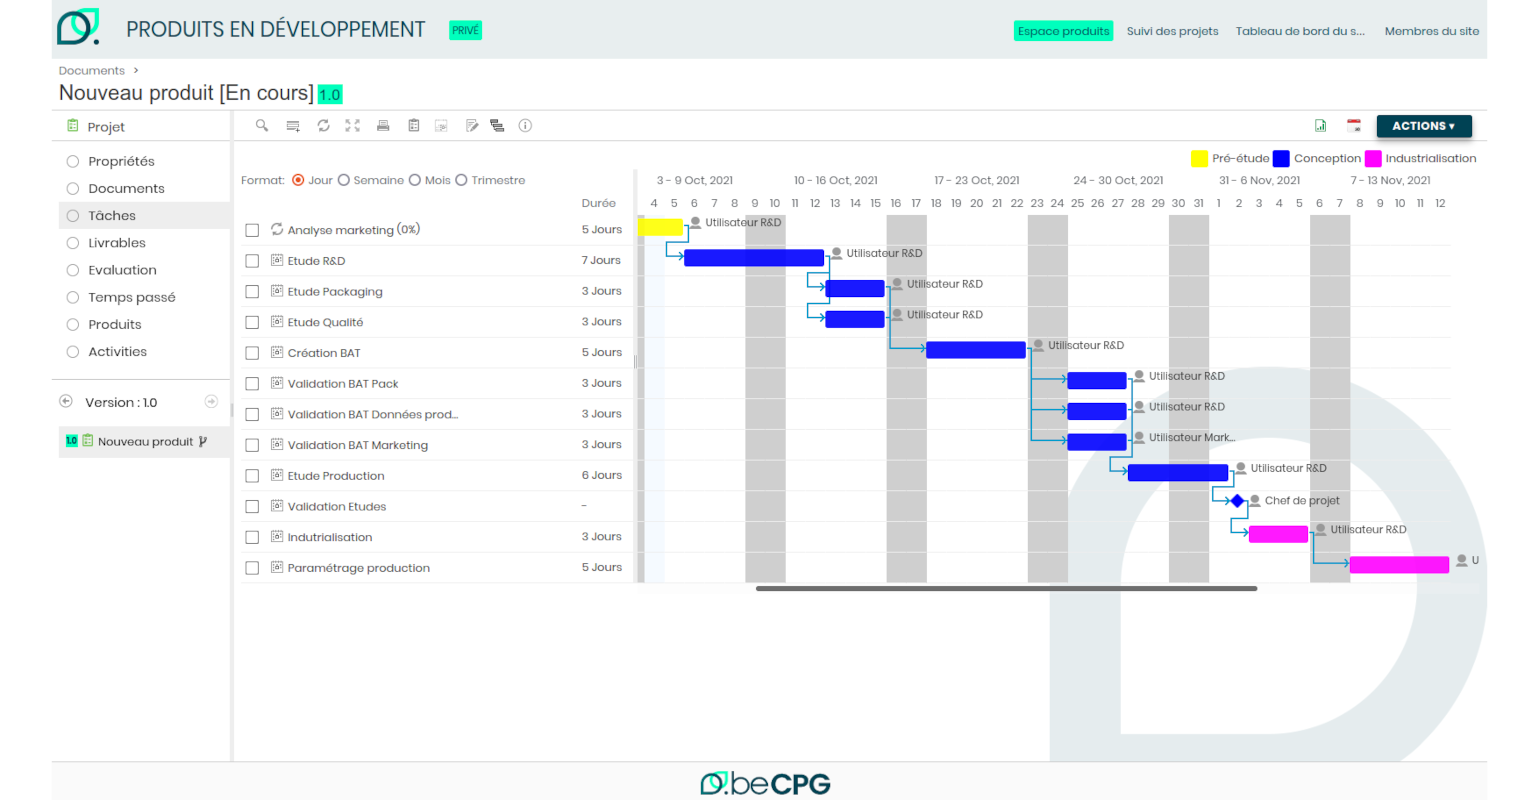
Task: Go to next version using right arrow
Action: [x=211, y=402]
